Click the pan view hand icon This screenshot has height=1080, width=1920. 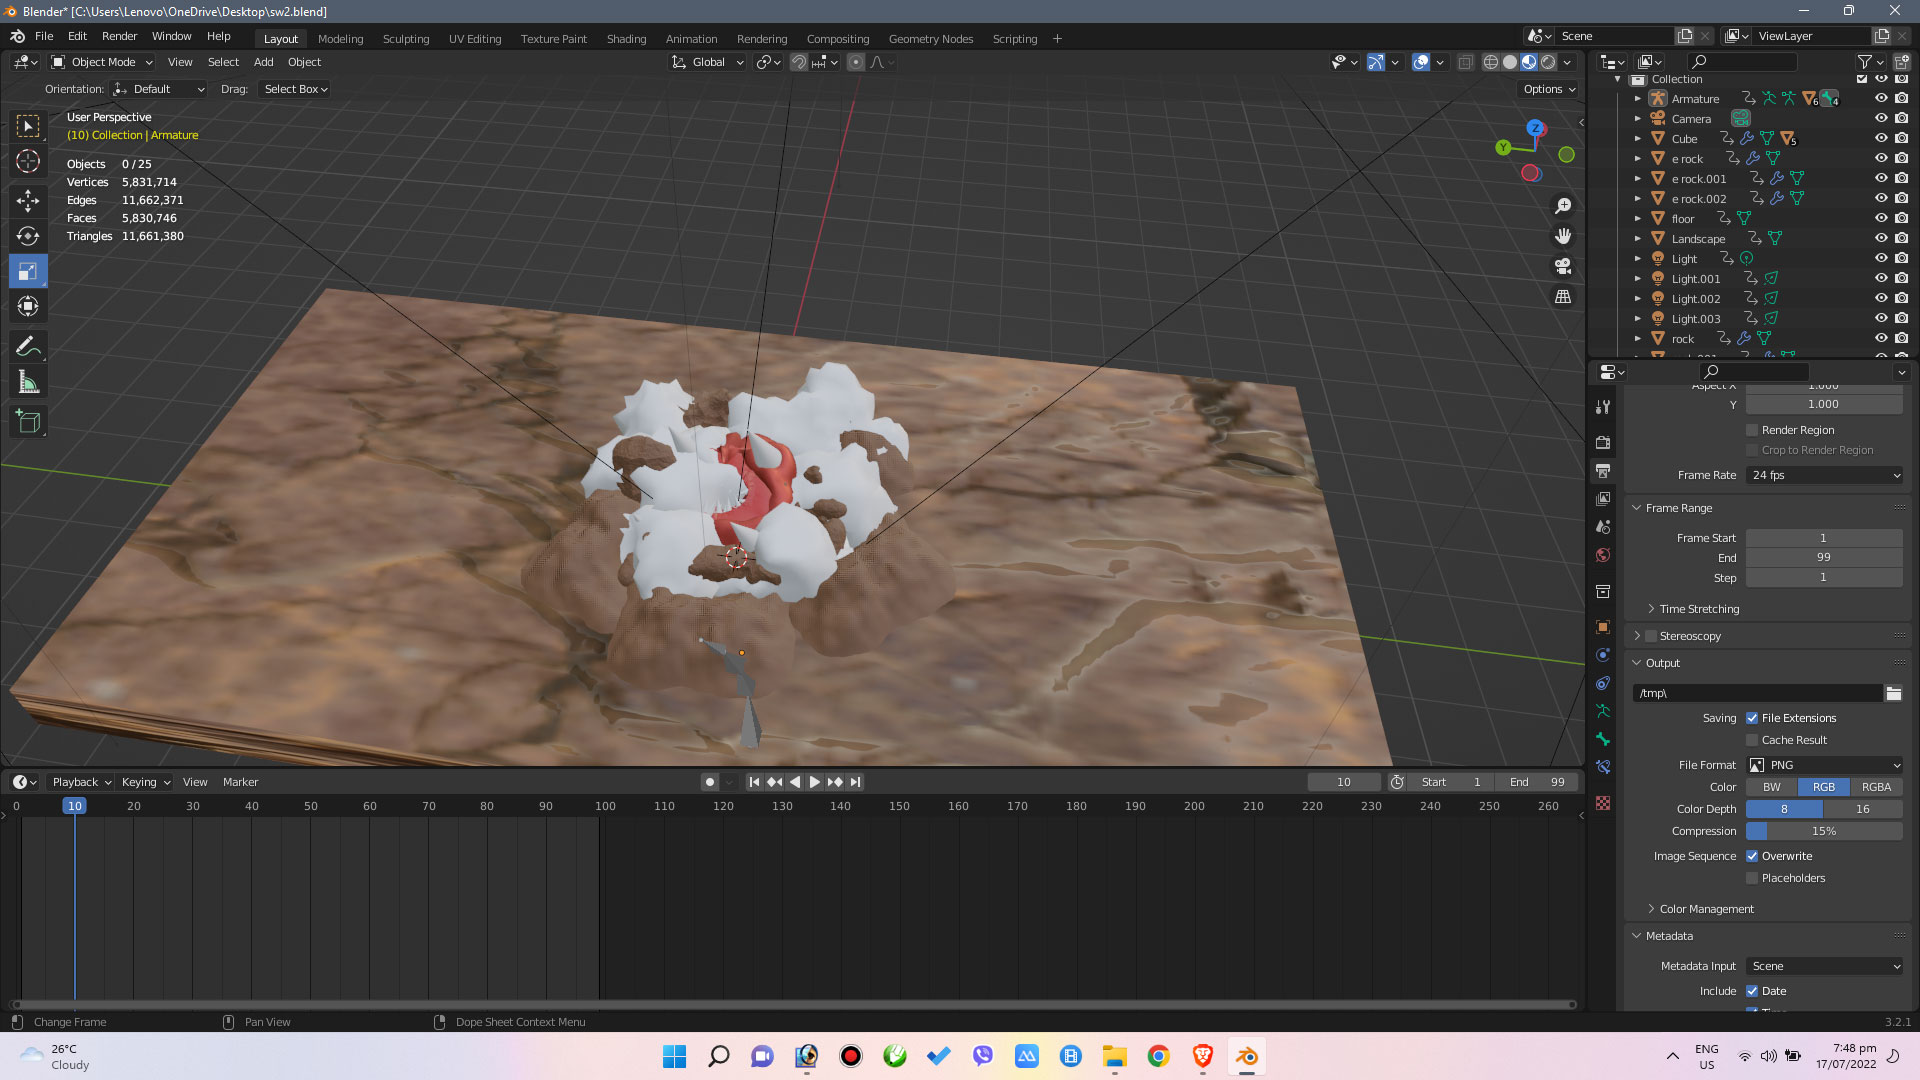(x=1563, y=236)
